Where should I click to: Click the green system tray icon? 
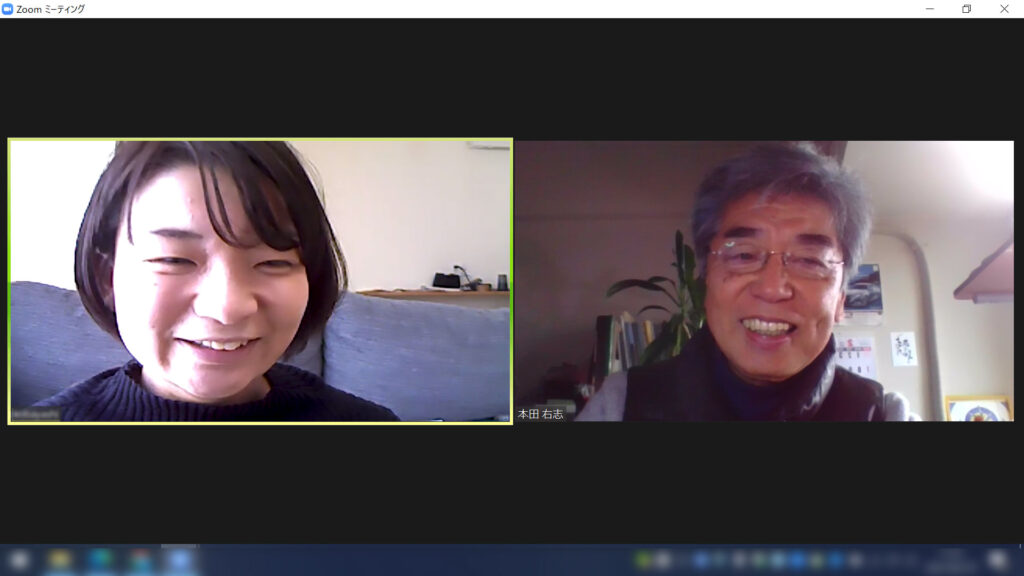click(x=645, y=560)
